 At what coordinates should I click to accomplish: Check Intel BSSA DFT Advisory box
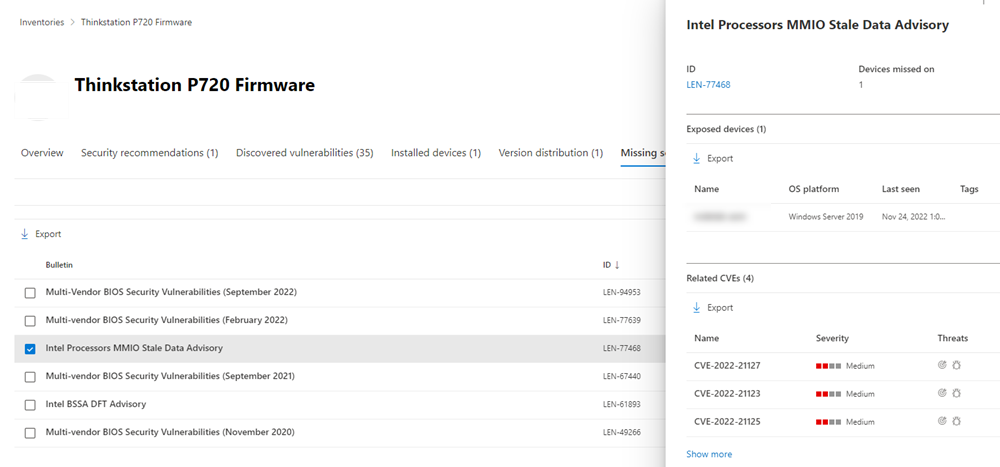coord(30,405)
